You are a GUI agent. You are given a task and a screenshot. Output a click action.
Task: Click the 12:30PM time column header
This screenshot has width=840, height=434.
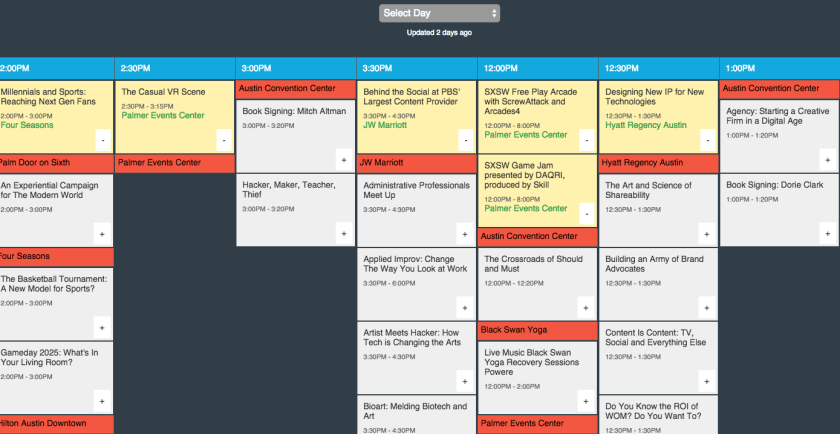click(658, 69)
